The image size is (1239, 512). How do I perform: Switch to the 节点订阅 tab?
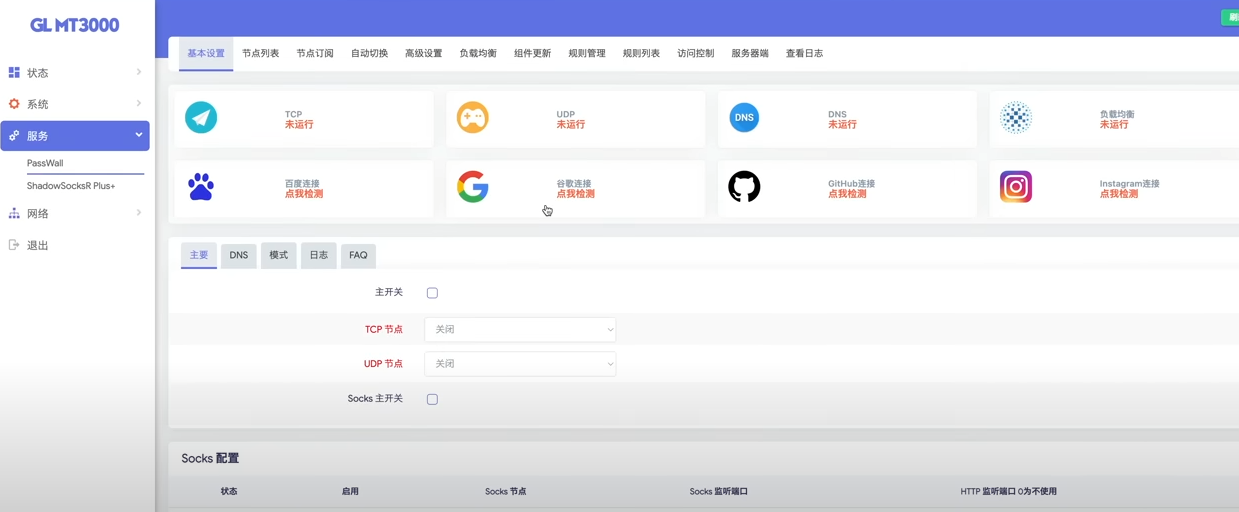point(315,54)
